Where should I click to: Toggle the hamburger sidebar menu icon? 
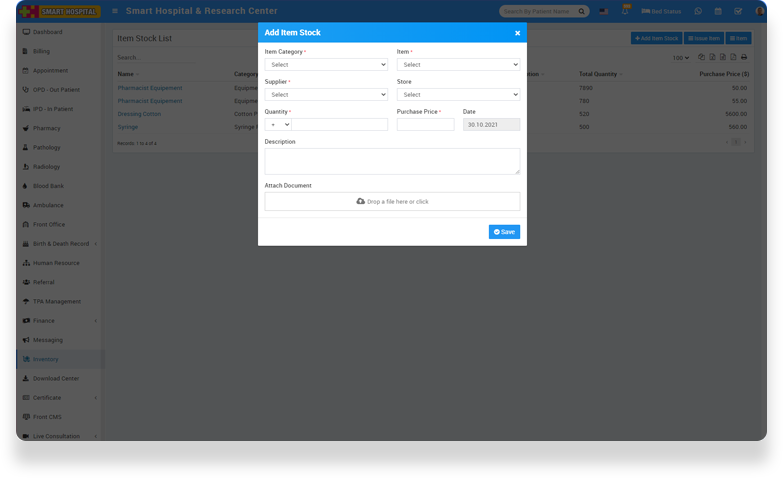(x=115, y=12)
